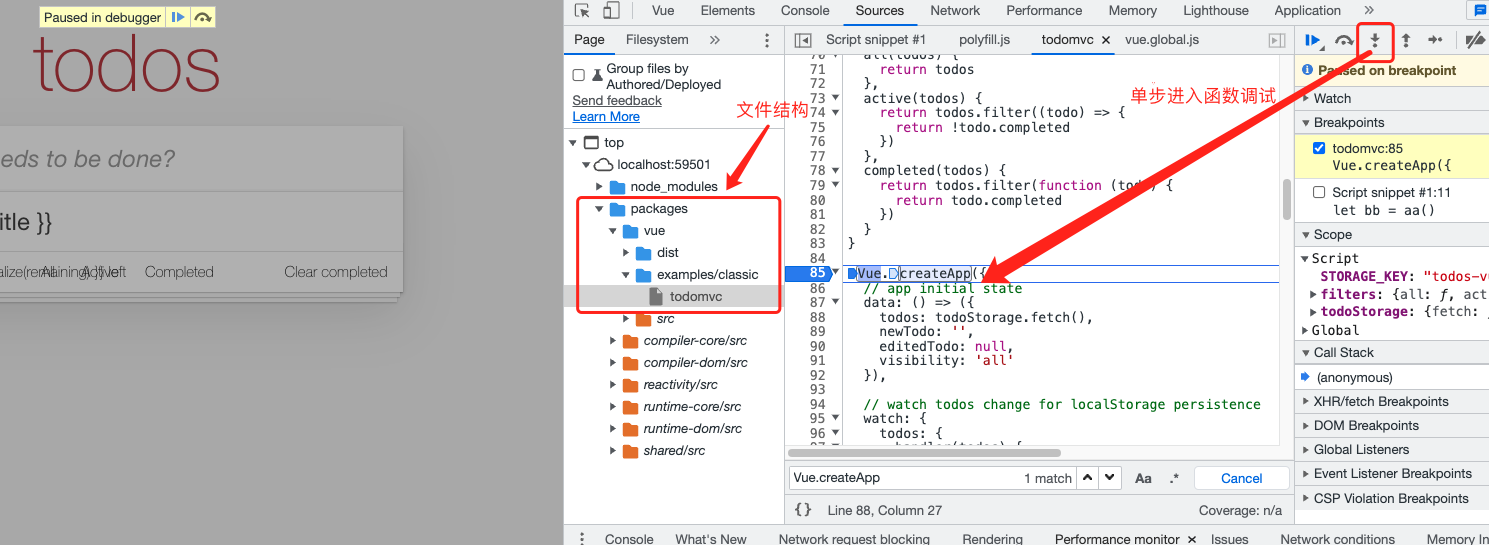Jump to next search match
Screen dimensions: 1489x545
(1109, 478)
